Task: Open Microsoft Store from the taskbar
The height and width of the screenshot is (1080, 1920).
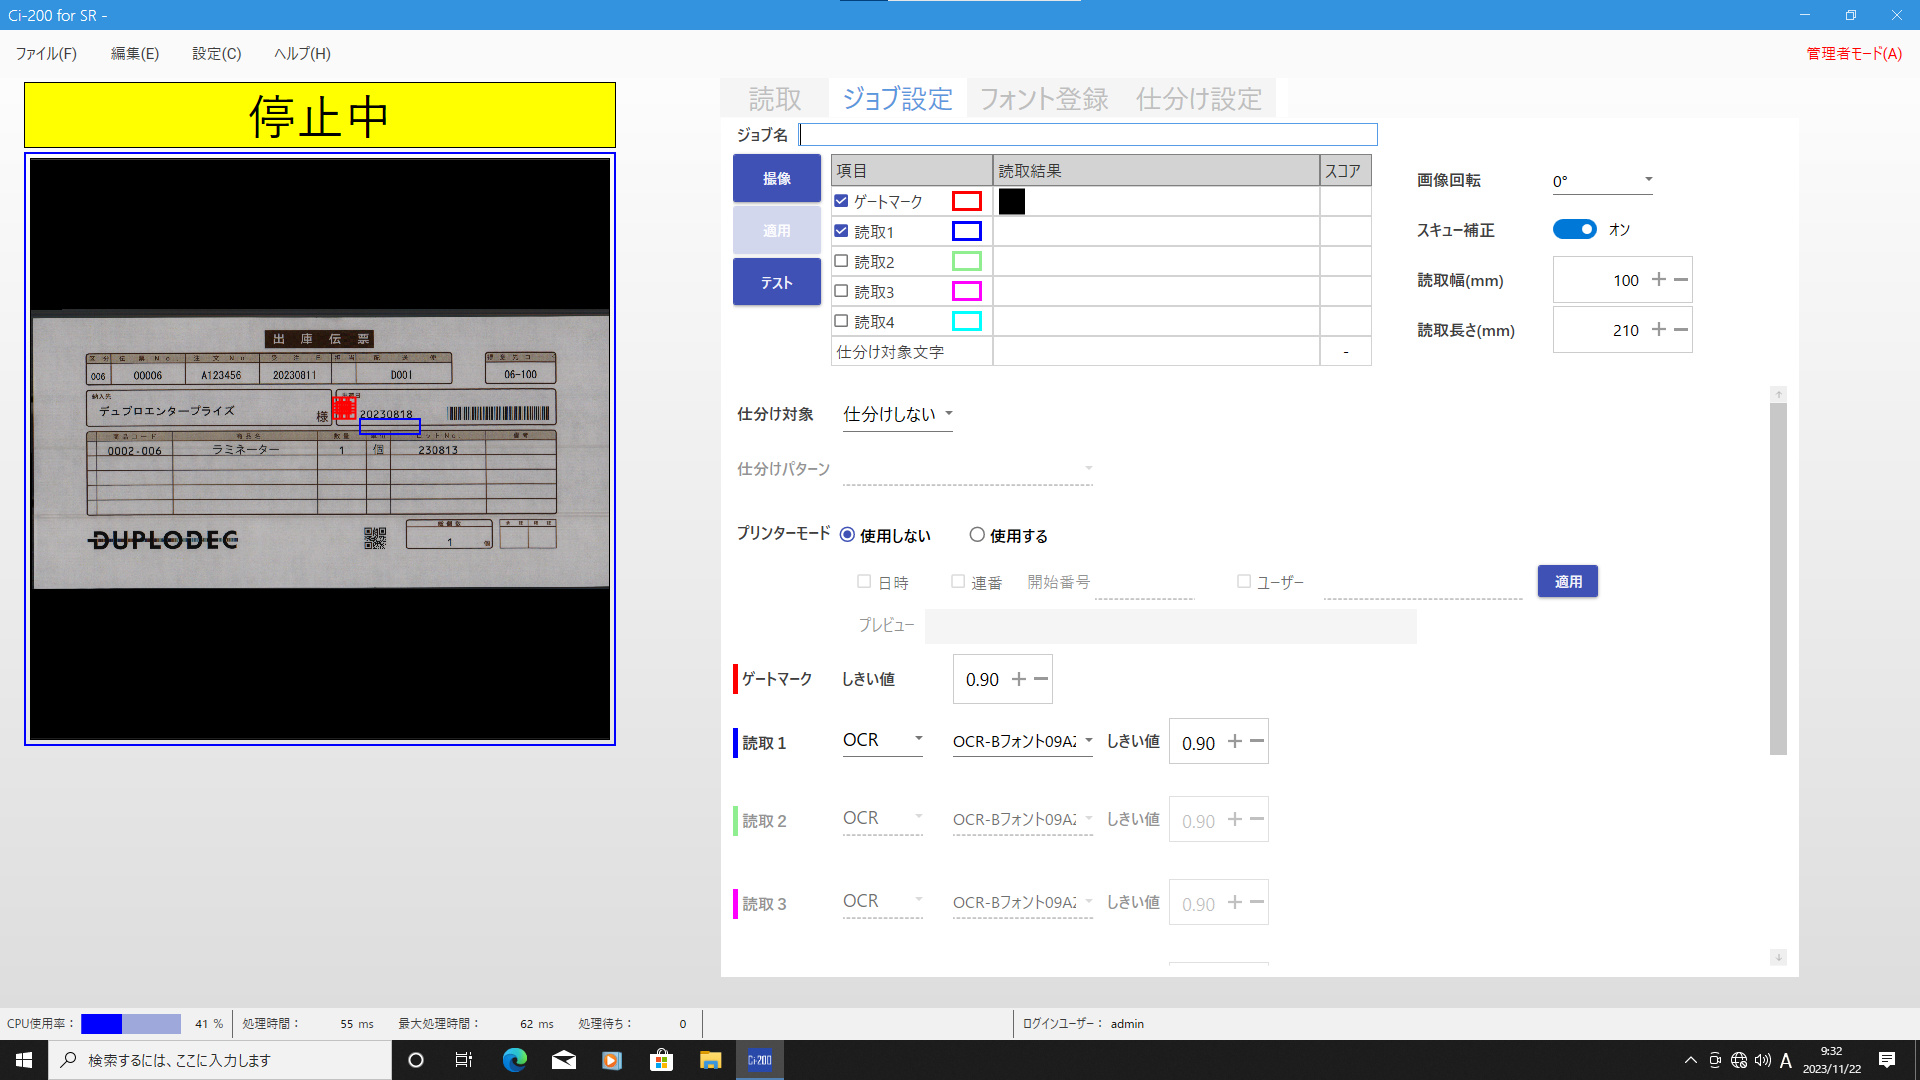Action: pos(661,1060)
